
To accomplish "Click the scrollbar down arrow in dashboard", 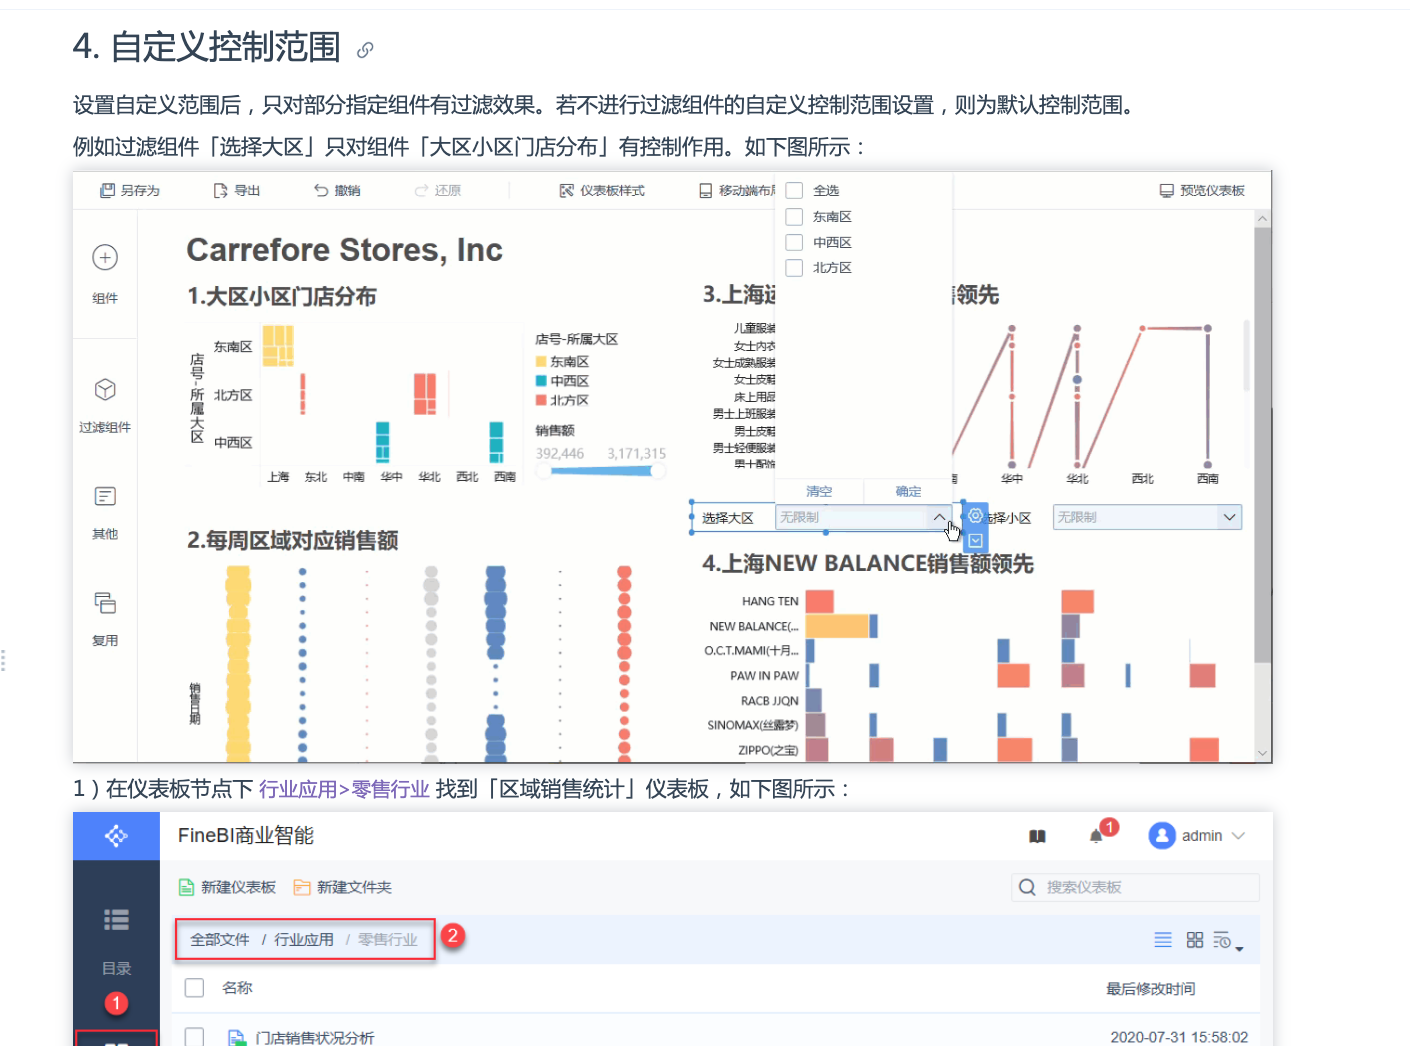I will tap(1262, 753).
